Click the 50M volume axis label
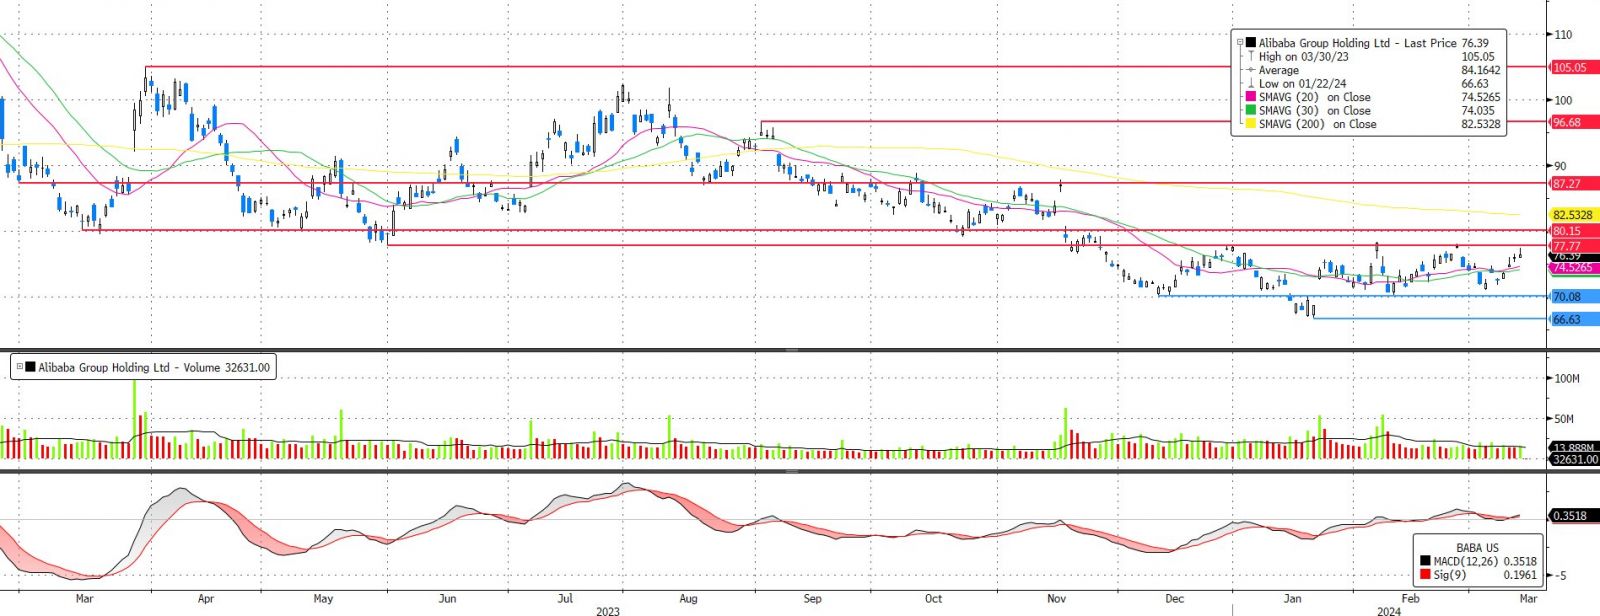Image resolution: width=1600 pixels, height=616 pixels. (1563, 419)
